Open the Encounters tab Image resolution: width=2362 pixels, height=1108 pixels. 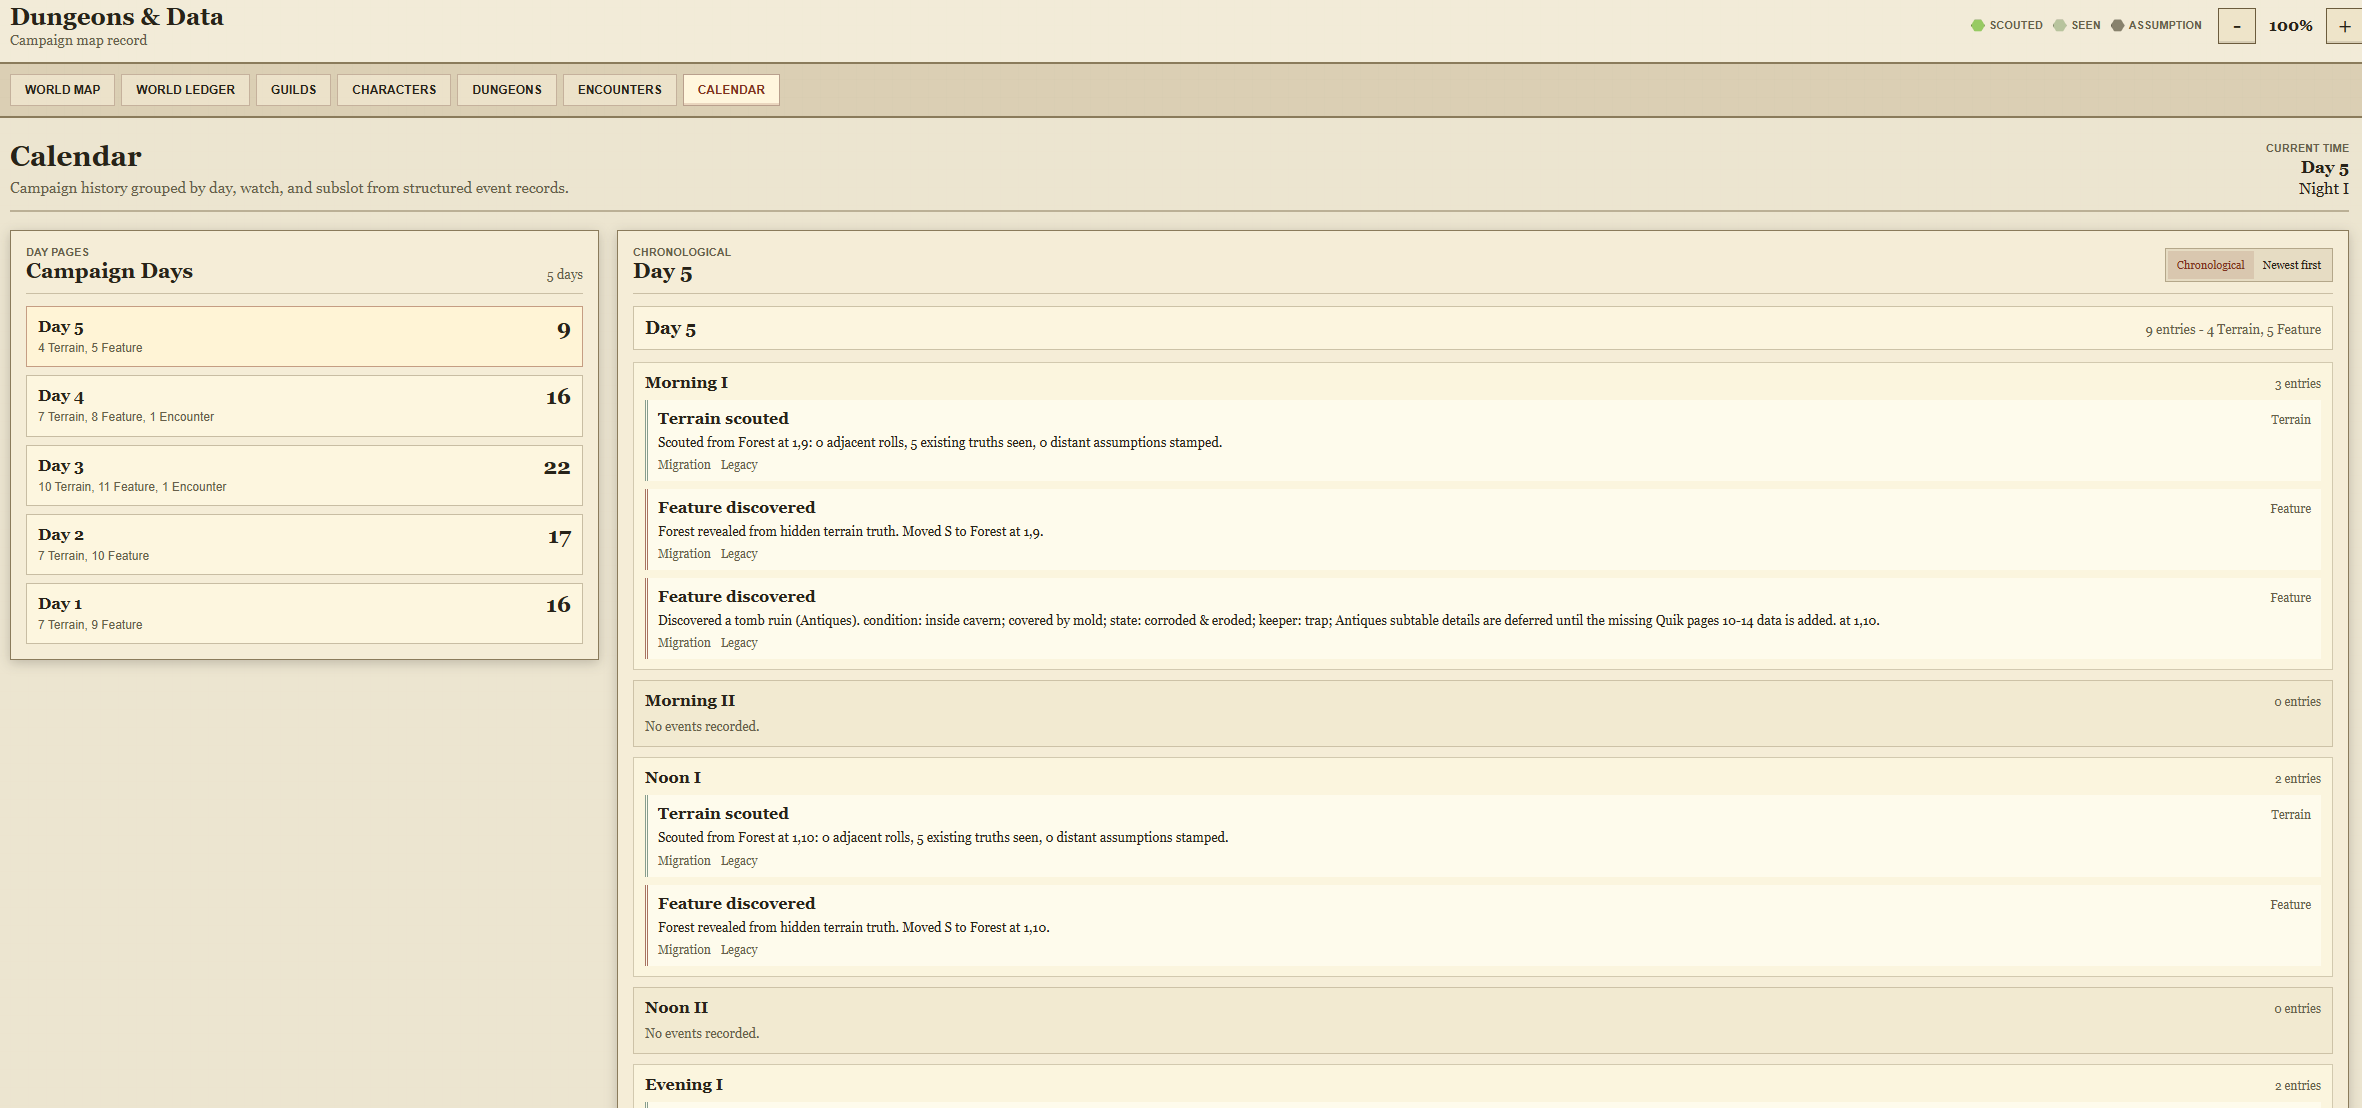[x=619, y=90]
